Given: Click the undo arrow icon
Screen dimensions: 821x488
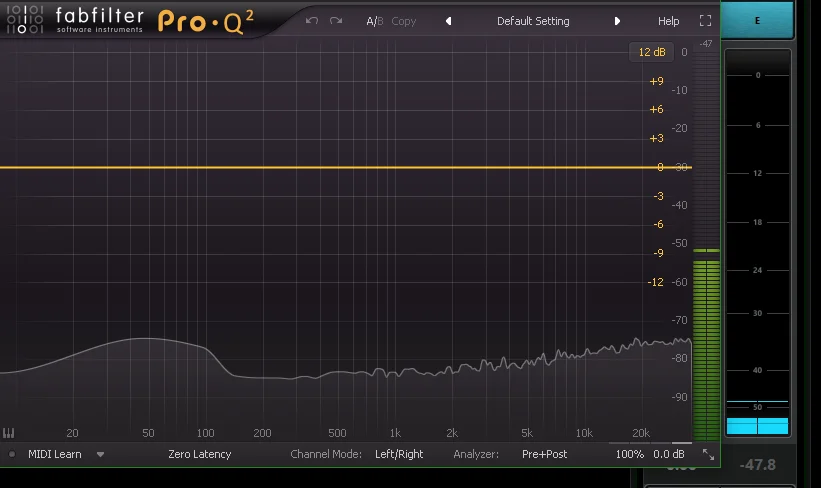Looking at the screenshot, I should [312, 21].
